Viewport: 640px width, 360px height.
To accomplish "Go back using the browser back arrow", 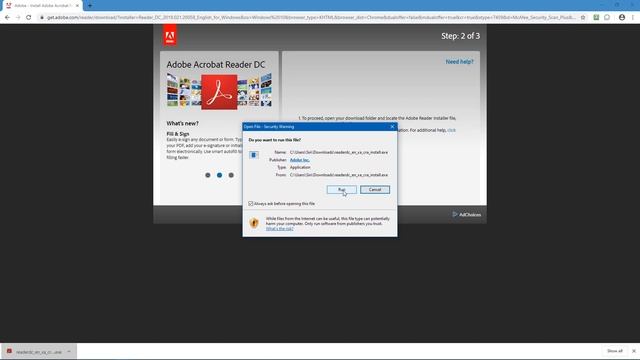I will coord(7,18).
